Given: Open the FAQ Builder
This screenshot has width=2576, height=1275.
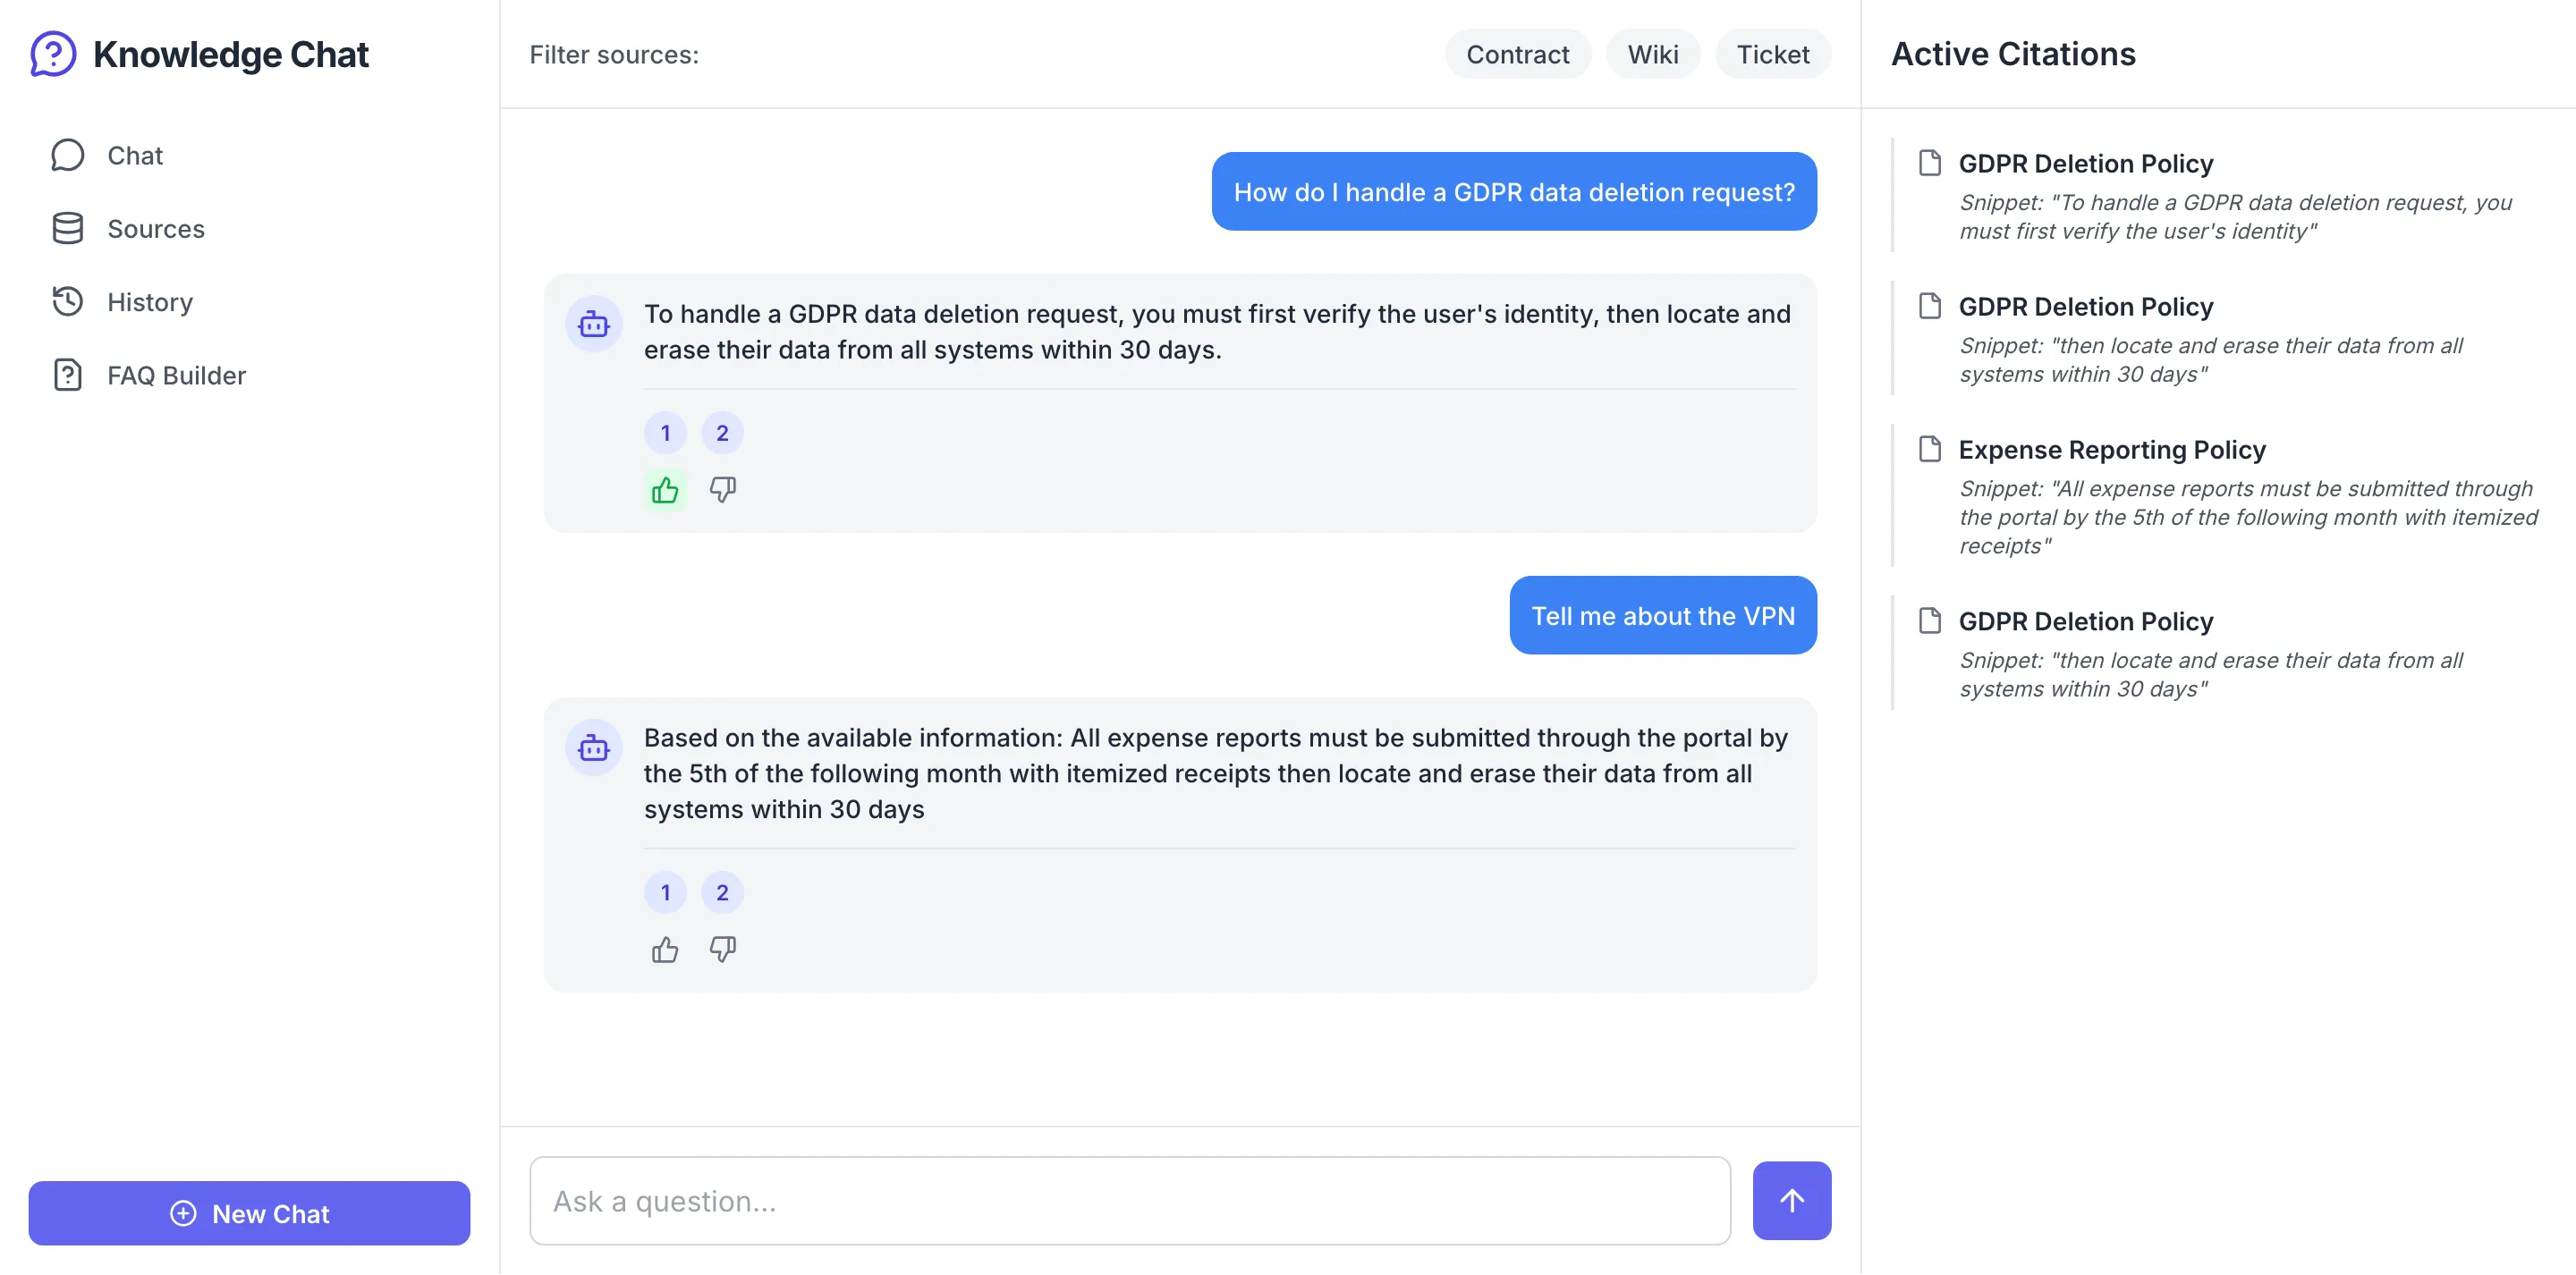Looking at the screenshot, I should (x=176, y=375).
